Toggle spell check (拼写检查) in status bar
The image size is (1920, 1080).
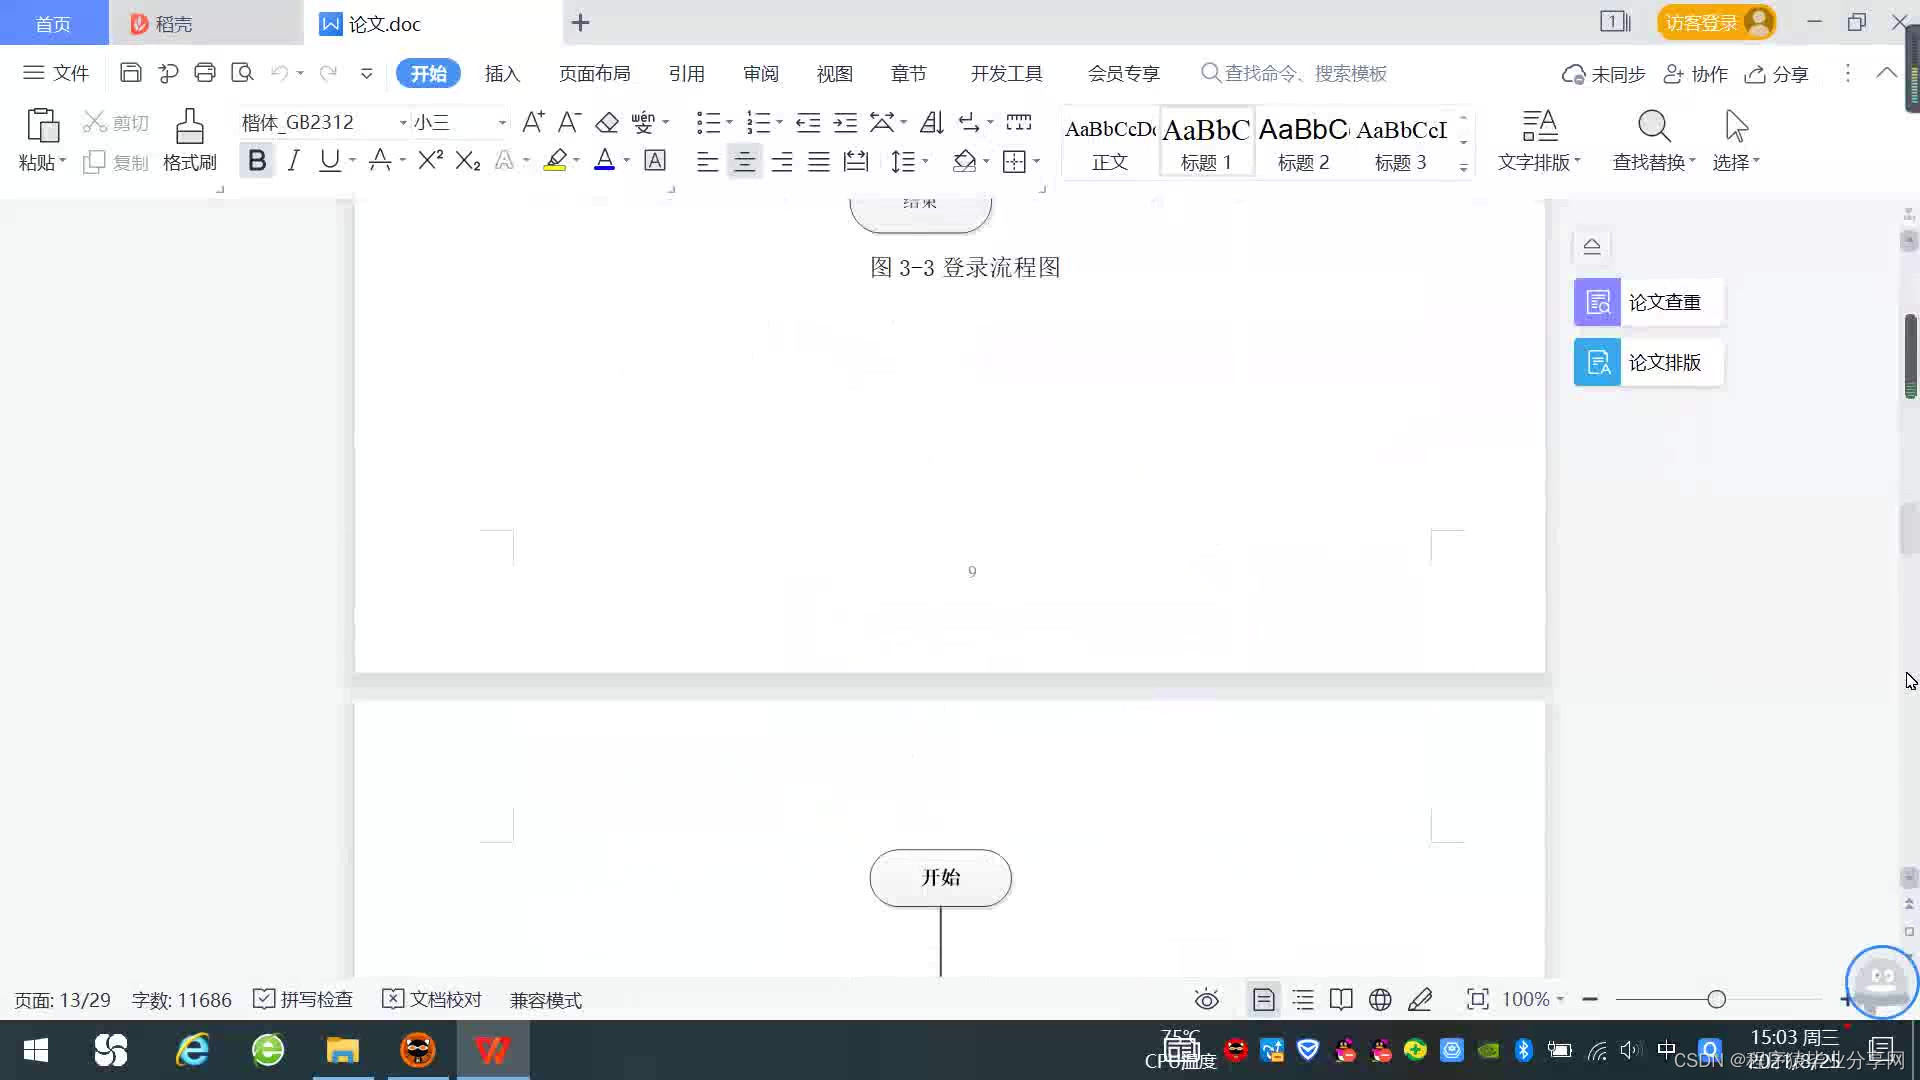(303, 999)
